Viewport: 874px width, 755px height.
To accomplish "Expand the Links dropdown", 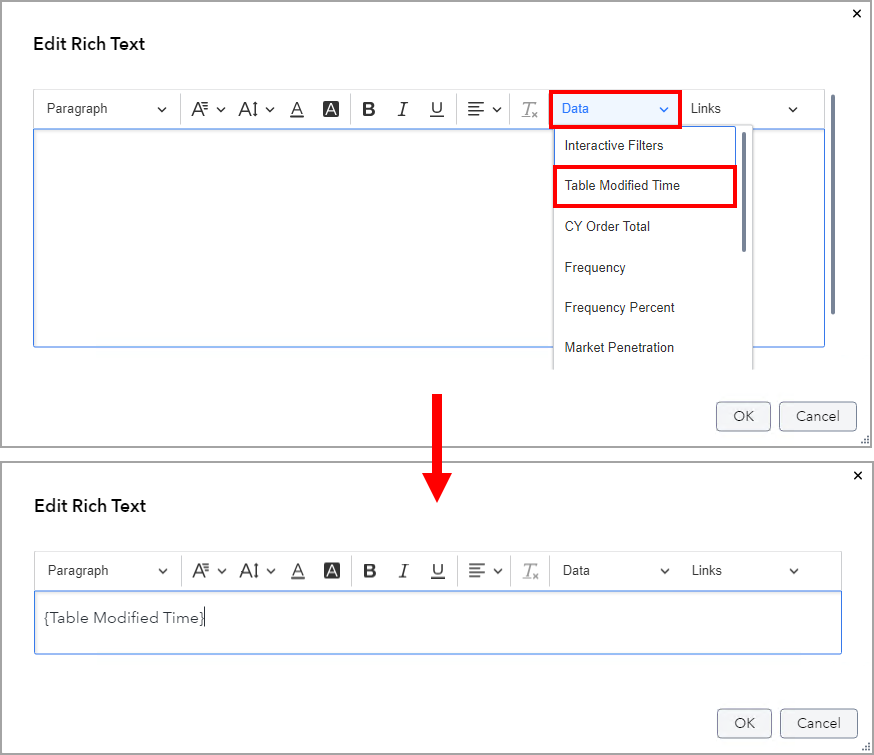I will click(745, 109).
